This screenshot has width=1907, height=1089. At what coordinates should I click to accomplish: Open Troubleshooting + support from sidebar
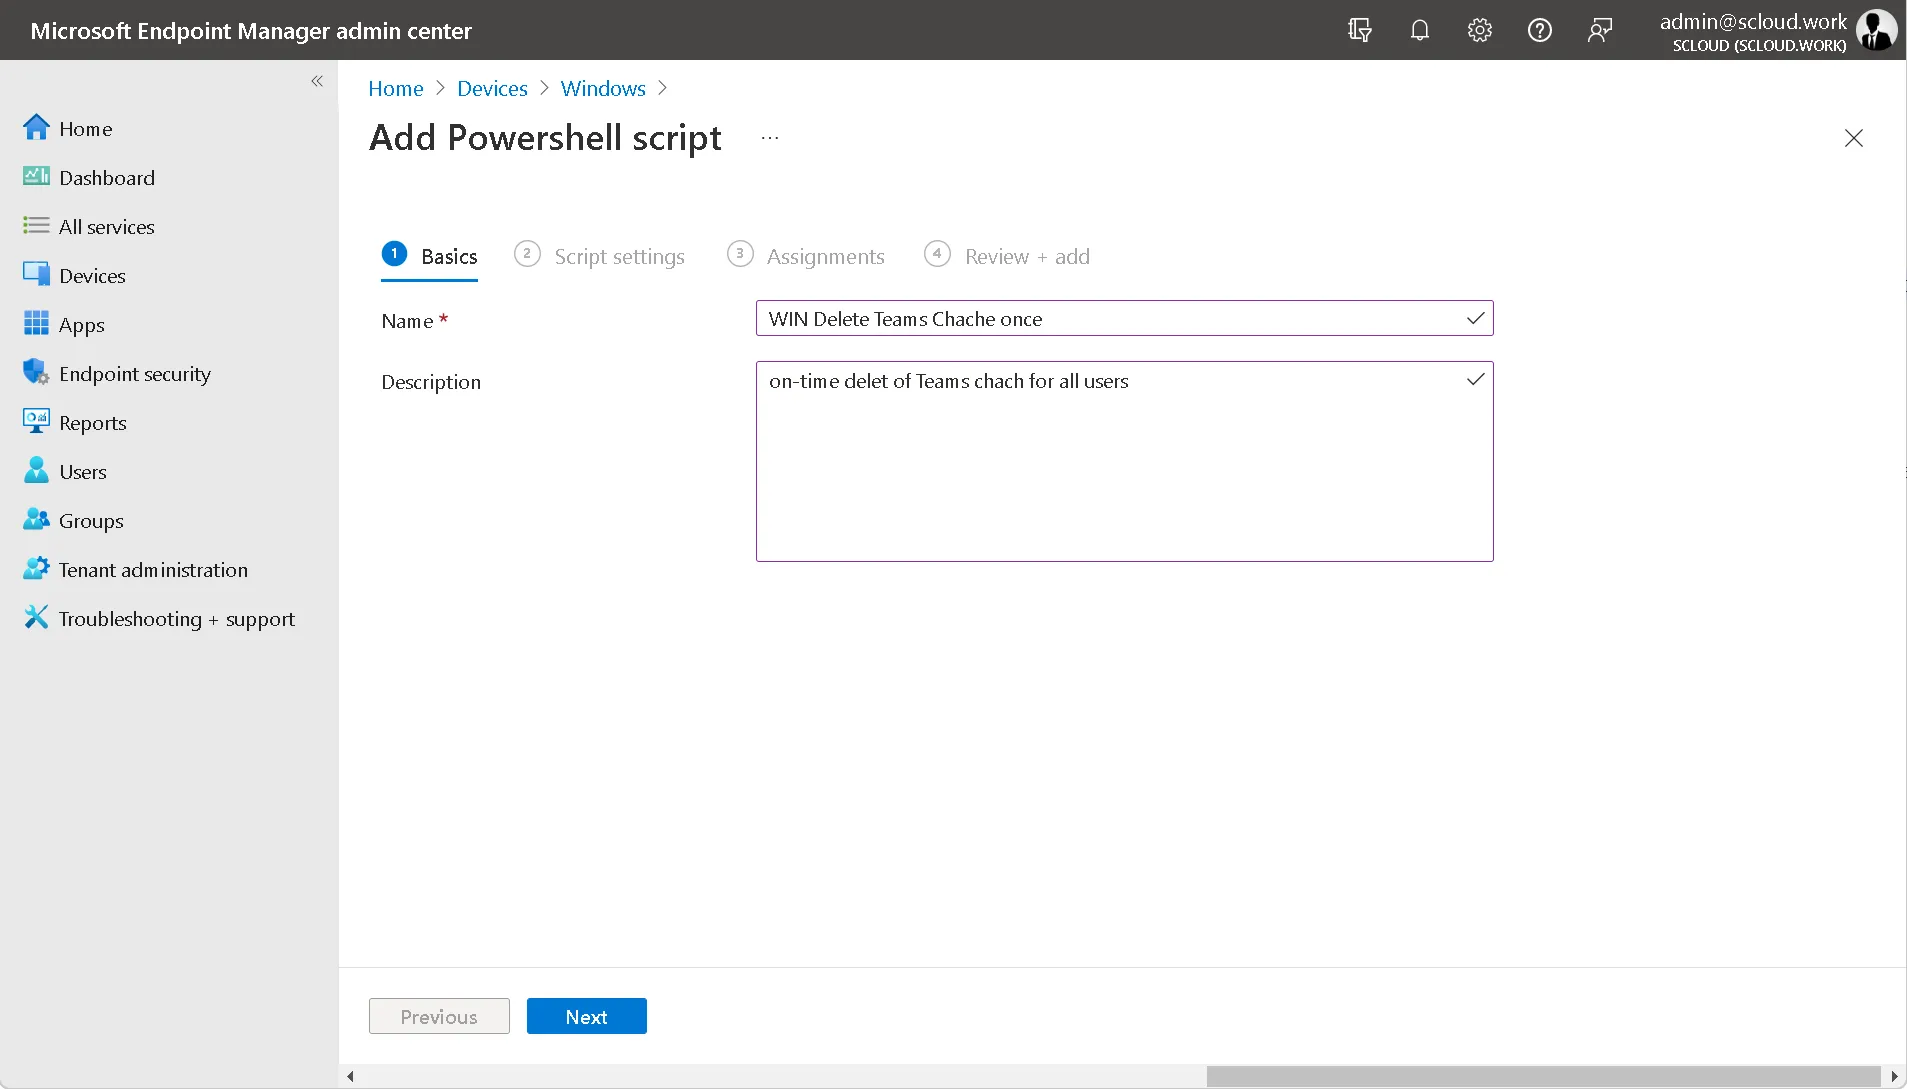[x=177, y=618]
